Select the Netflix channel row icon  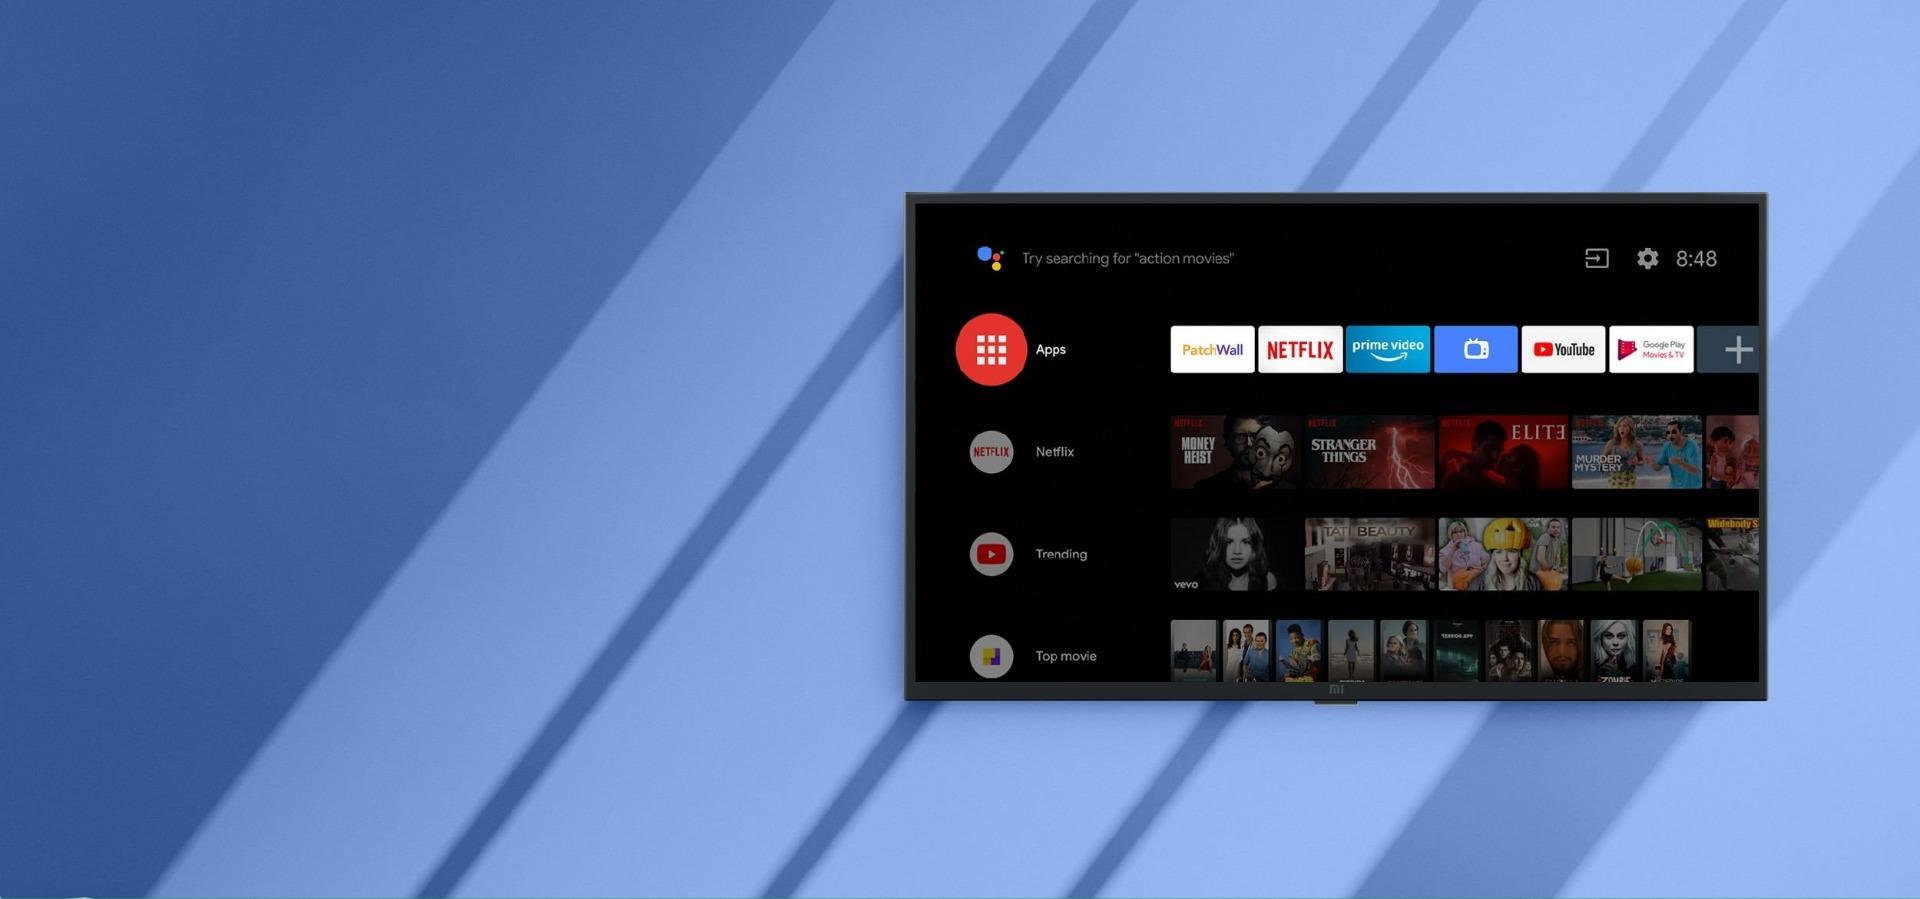coord(991,452)
